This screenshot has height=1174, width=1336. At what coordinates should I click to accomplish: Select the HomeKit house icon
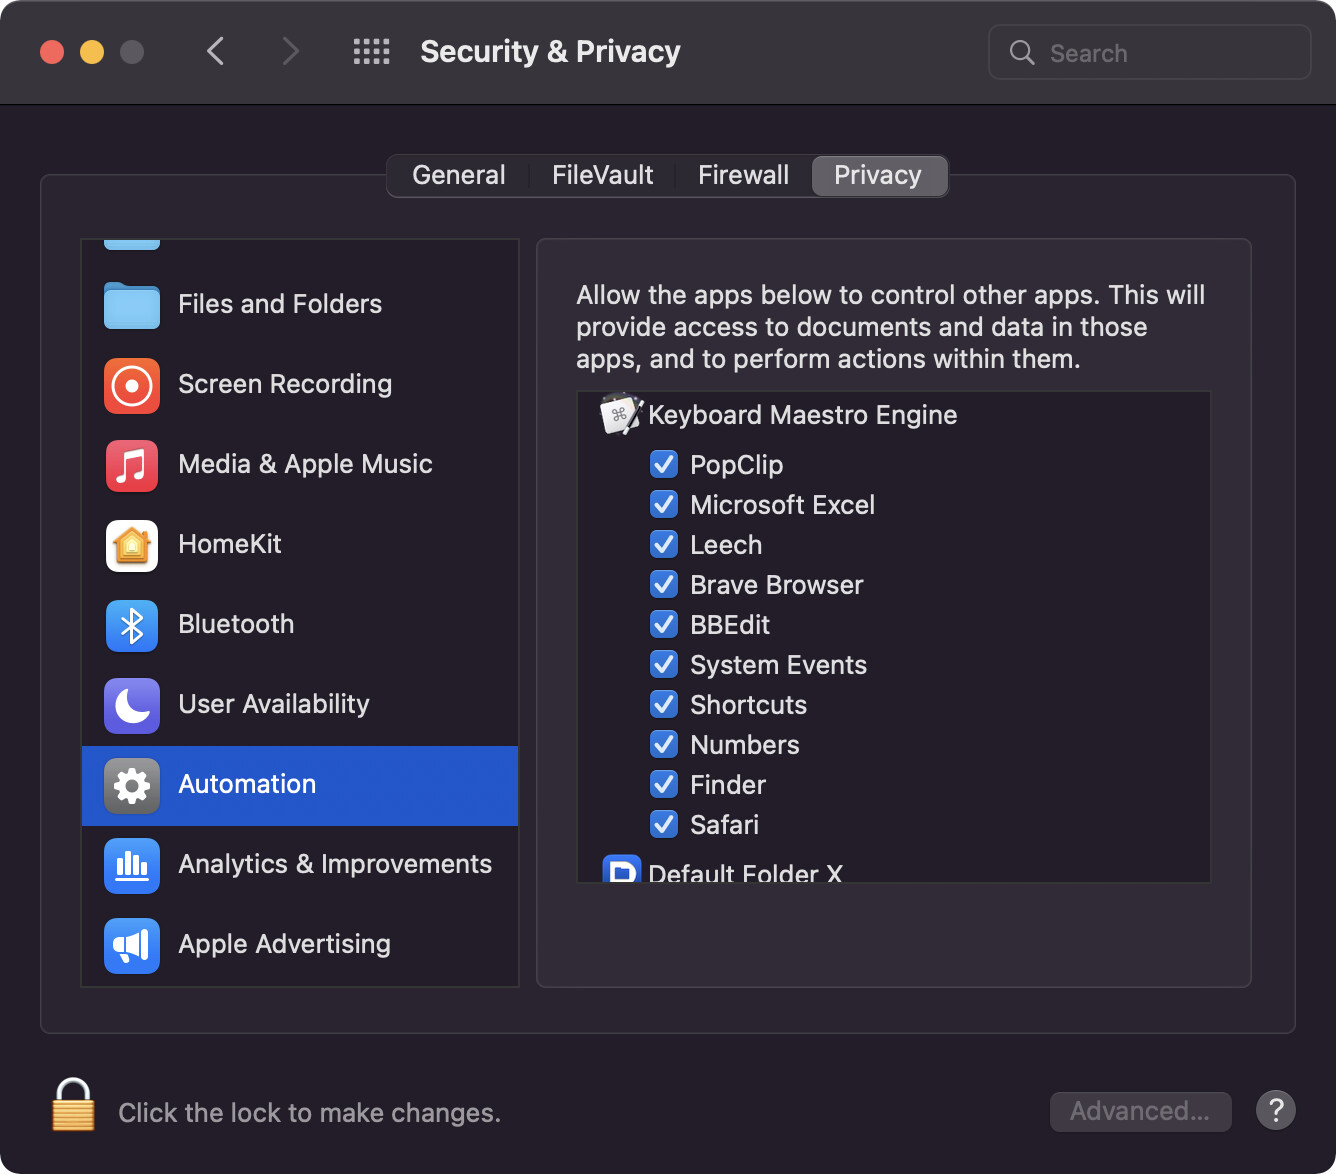pos(132,546)
